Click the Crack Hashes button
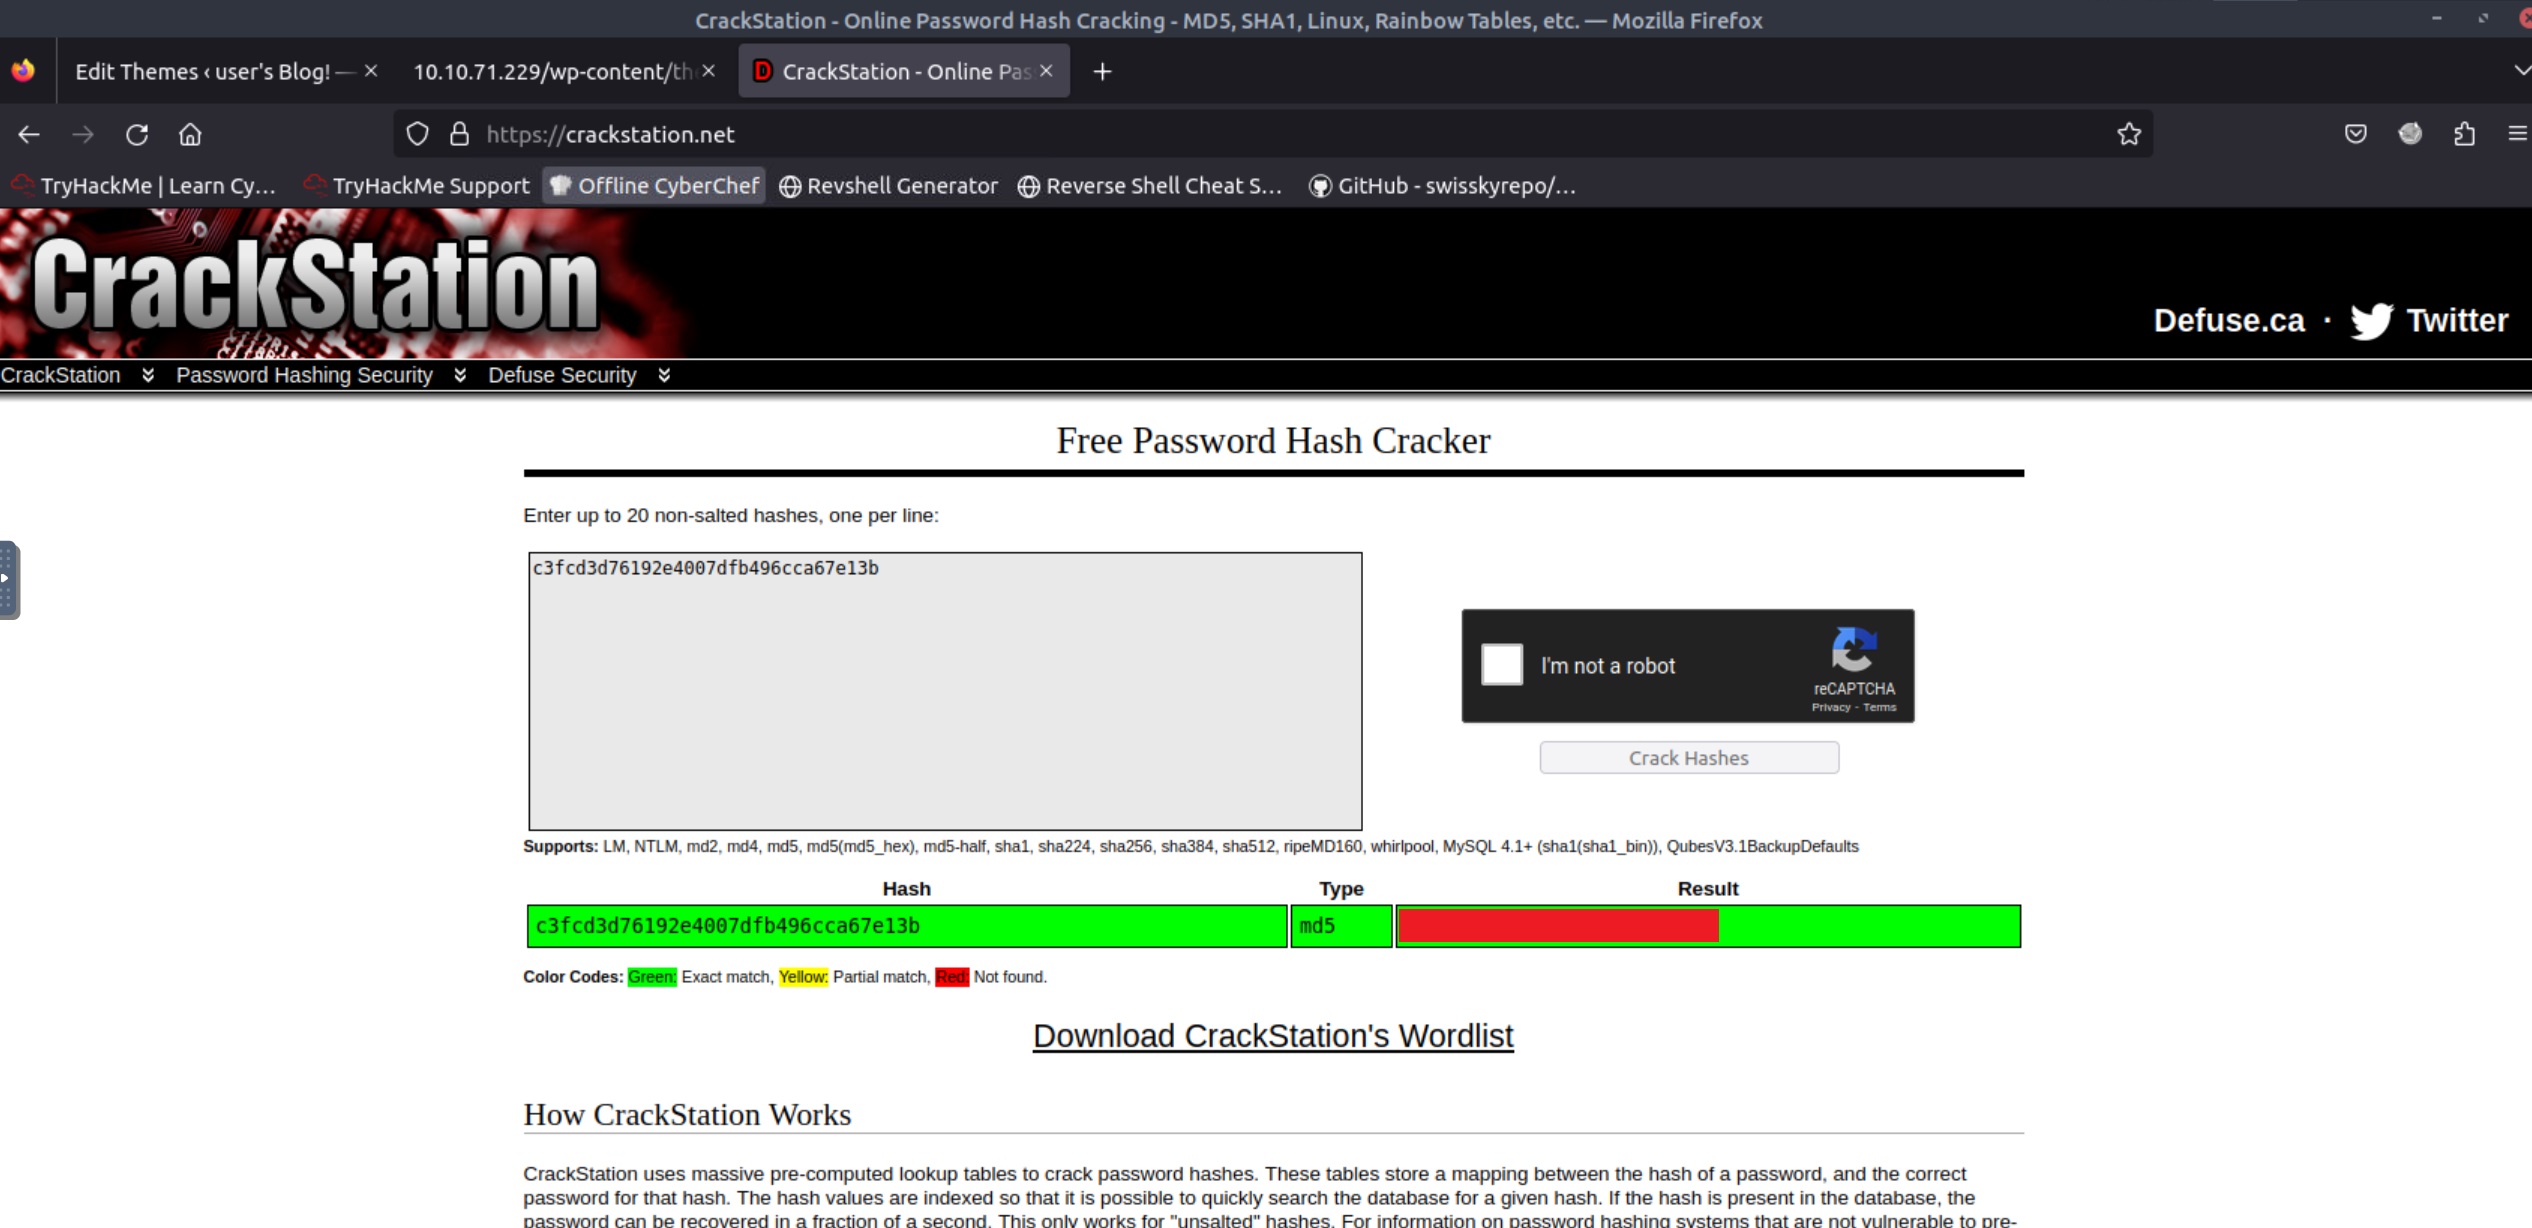The height and width of the screenshot is (1228, 2532). (x=1689, y=757)
